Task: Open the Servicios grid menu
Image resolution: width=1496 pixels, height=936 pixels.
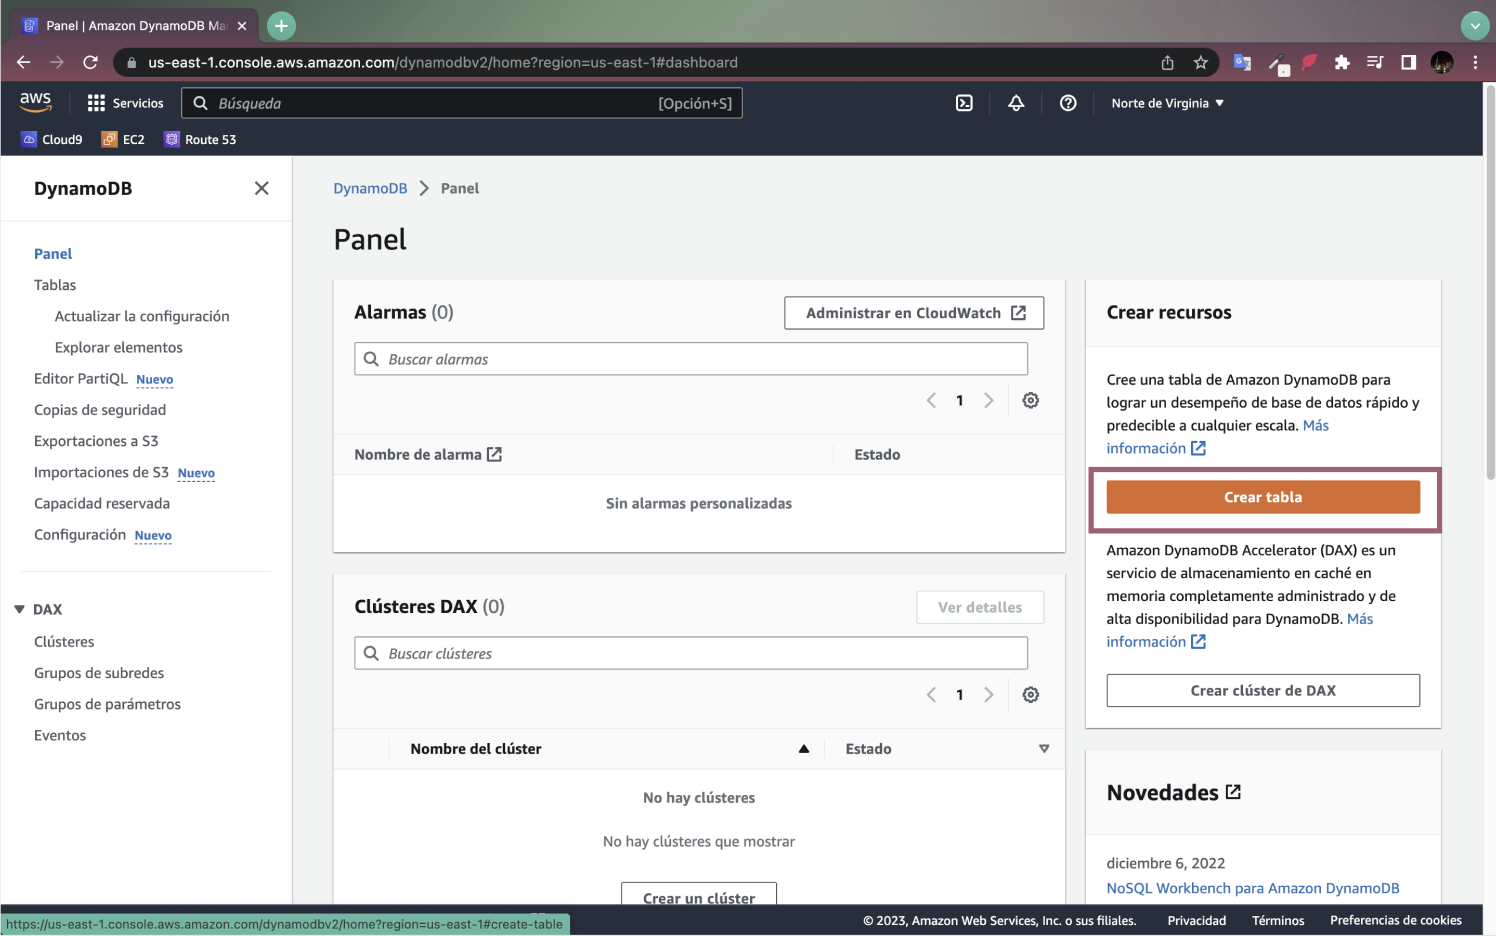Action: (125, 103)
